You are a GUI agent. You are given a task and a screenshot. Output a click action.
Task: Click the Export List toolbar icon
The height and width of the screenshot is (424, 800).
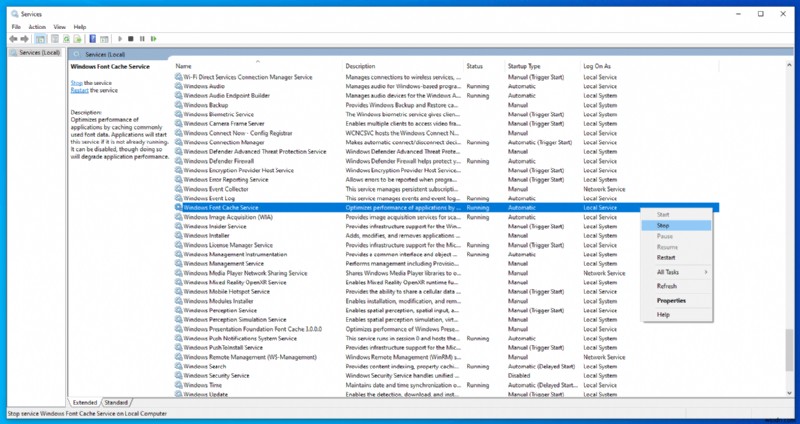[x=78, y=39]
